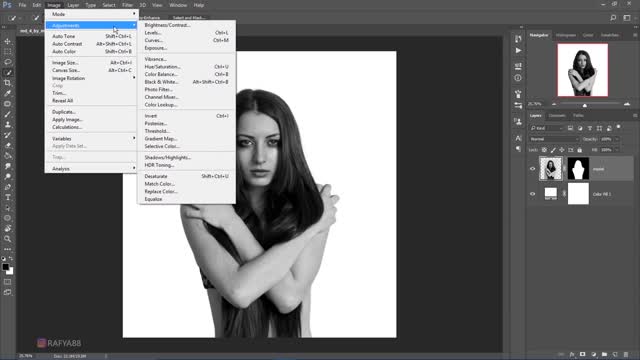640x360 pixels.
Task: Toggle lock image pixels brush icon
Action: point(553,150)
